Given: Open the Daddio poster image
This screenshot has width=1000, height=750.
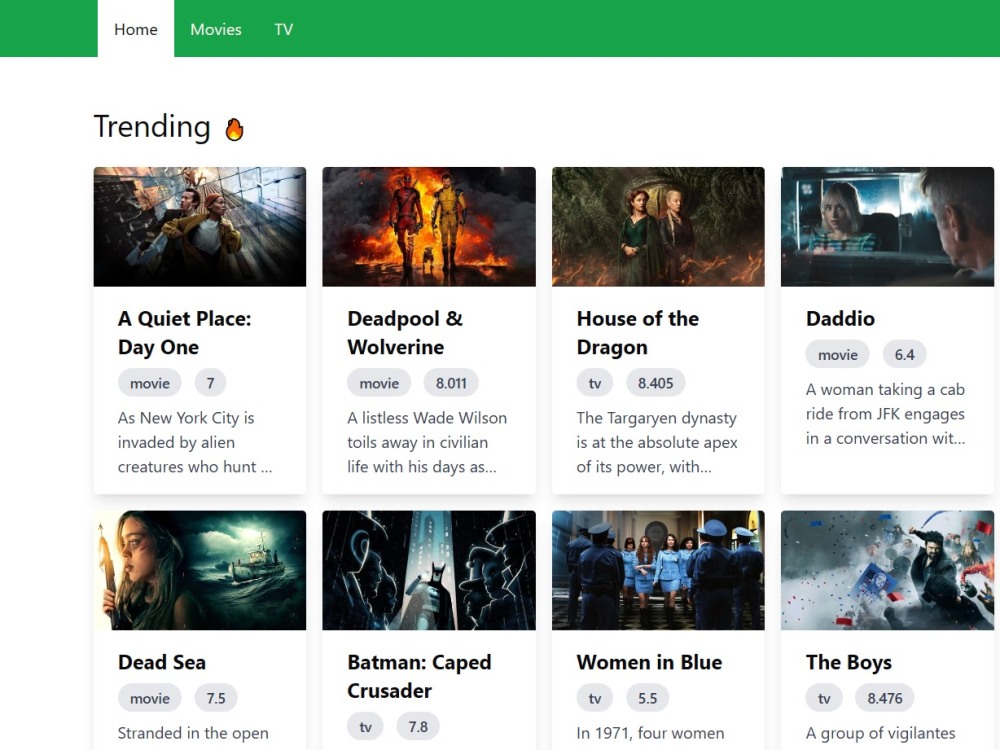Looking at the screenshot, I should tap(887, 226).
